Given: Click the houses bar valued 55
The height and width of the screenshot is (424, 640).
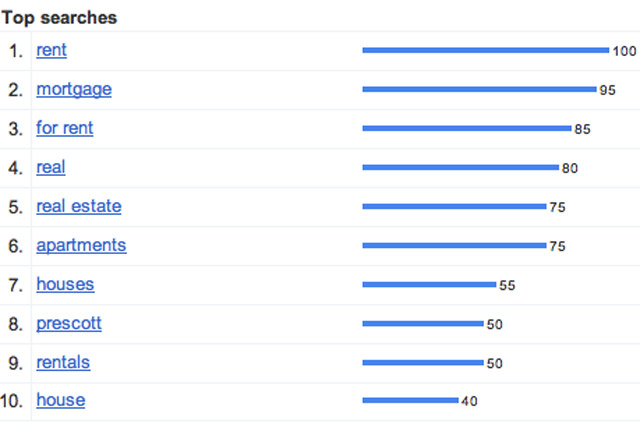Looking at the screenshot, I should tap(429, 284).
